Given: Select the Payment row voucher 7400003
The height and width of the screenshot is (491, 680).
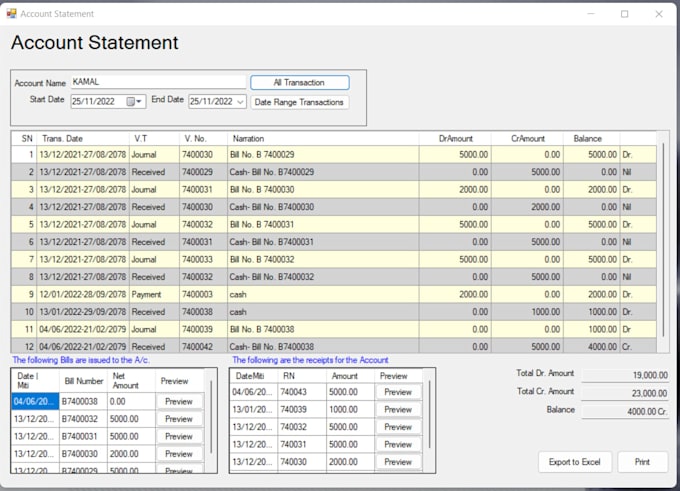Looking at the screenshot, I should tap(333, 295).
